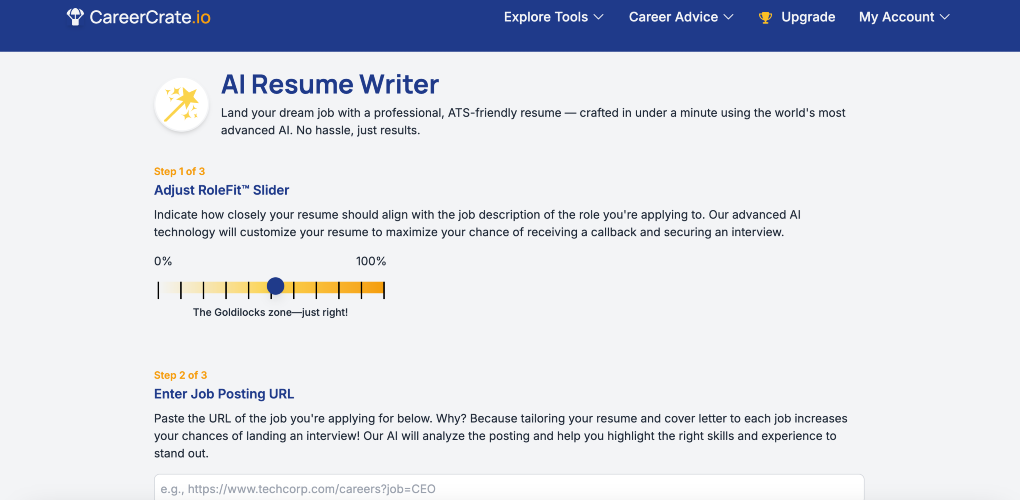Viewport: 1020px width, 500px height.
Task: Click the '0%' slider label
Action: pos(163,261)
